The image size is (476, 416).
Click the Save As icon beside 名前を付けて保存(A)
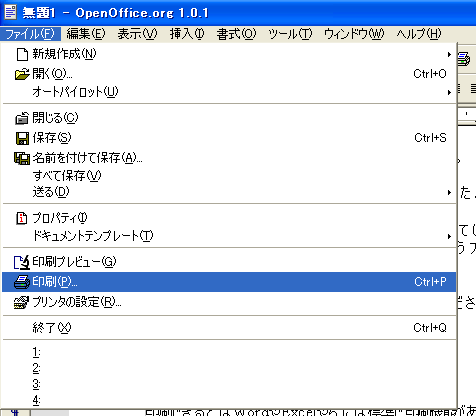[x=22, y=158]
